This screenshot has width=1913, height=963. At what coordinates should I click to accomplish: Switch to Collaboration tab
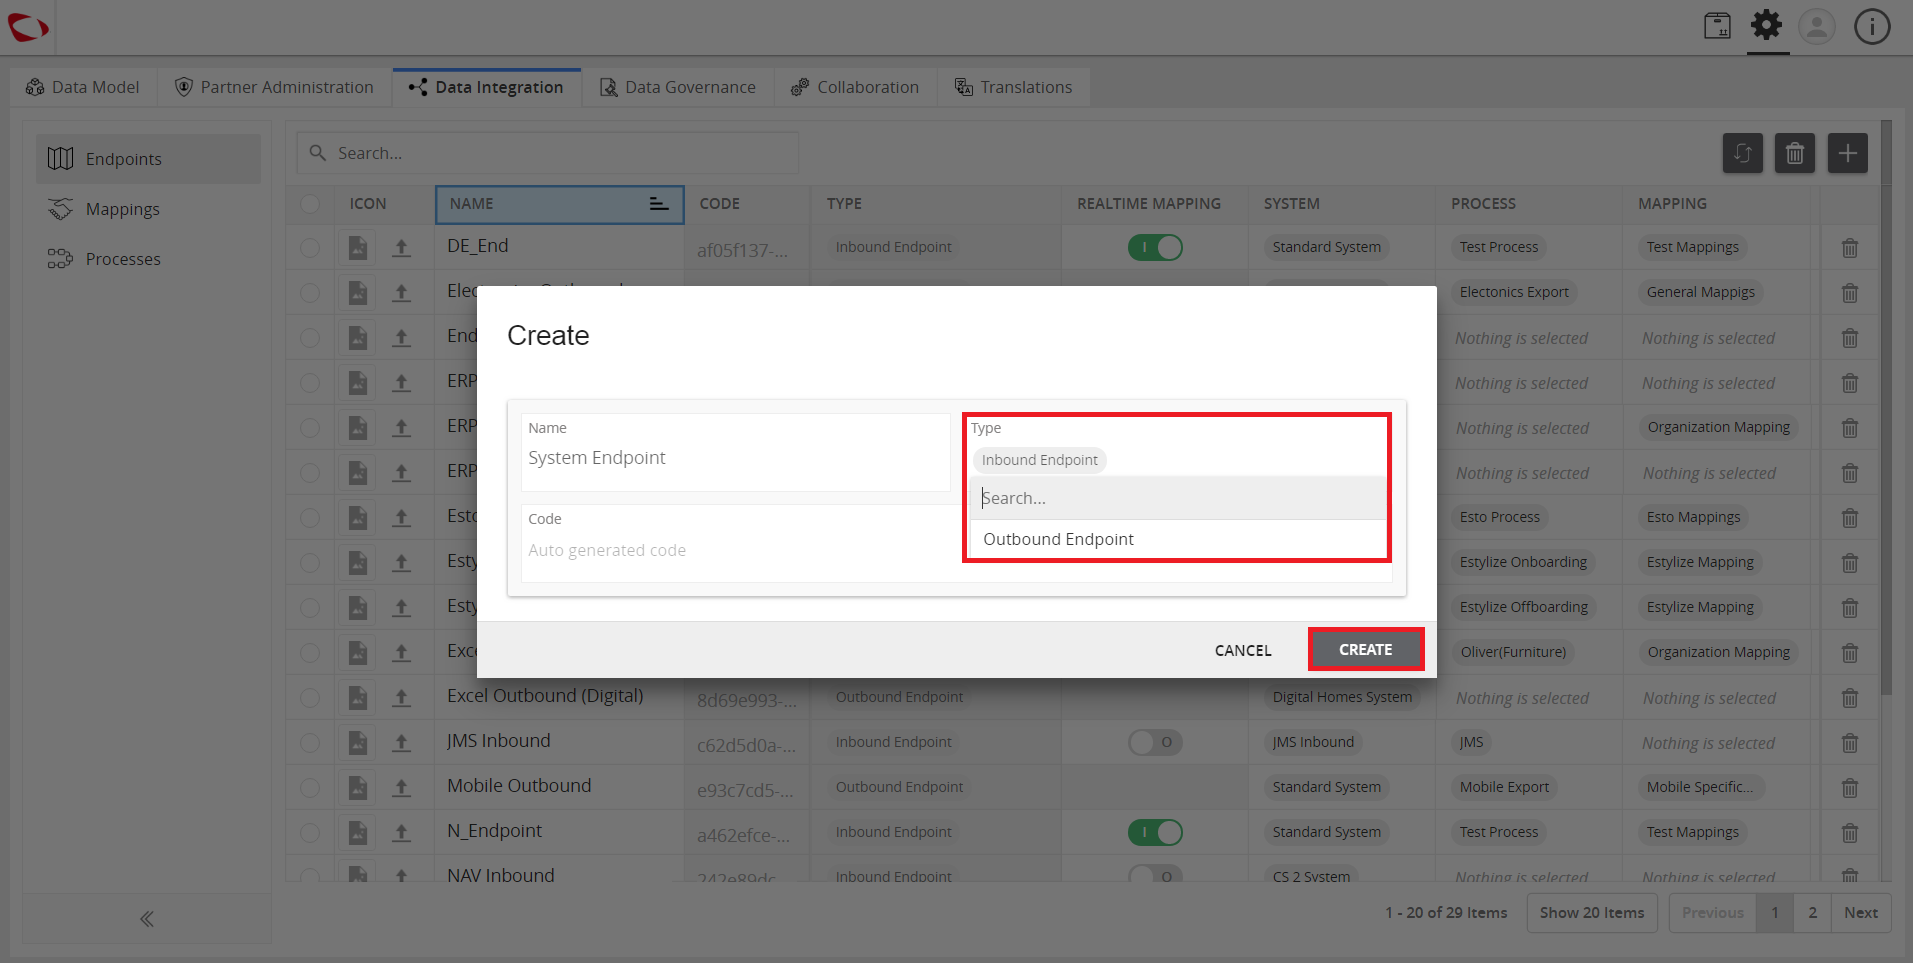(x=855, y=87)
